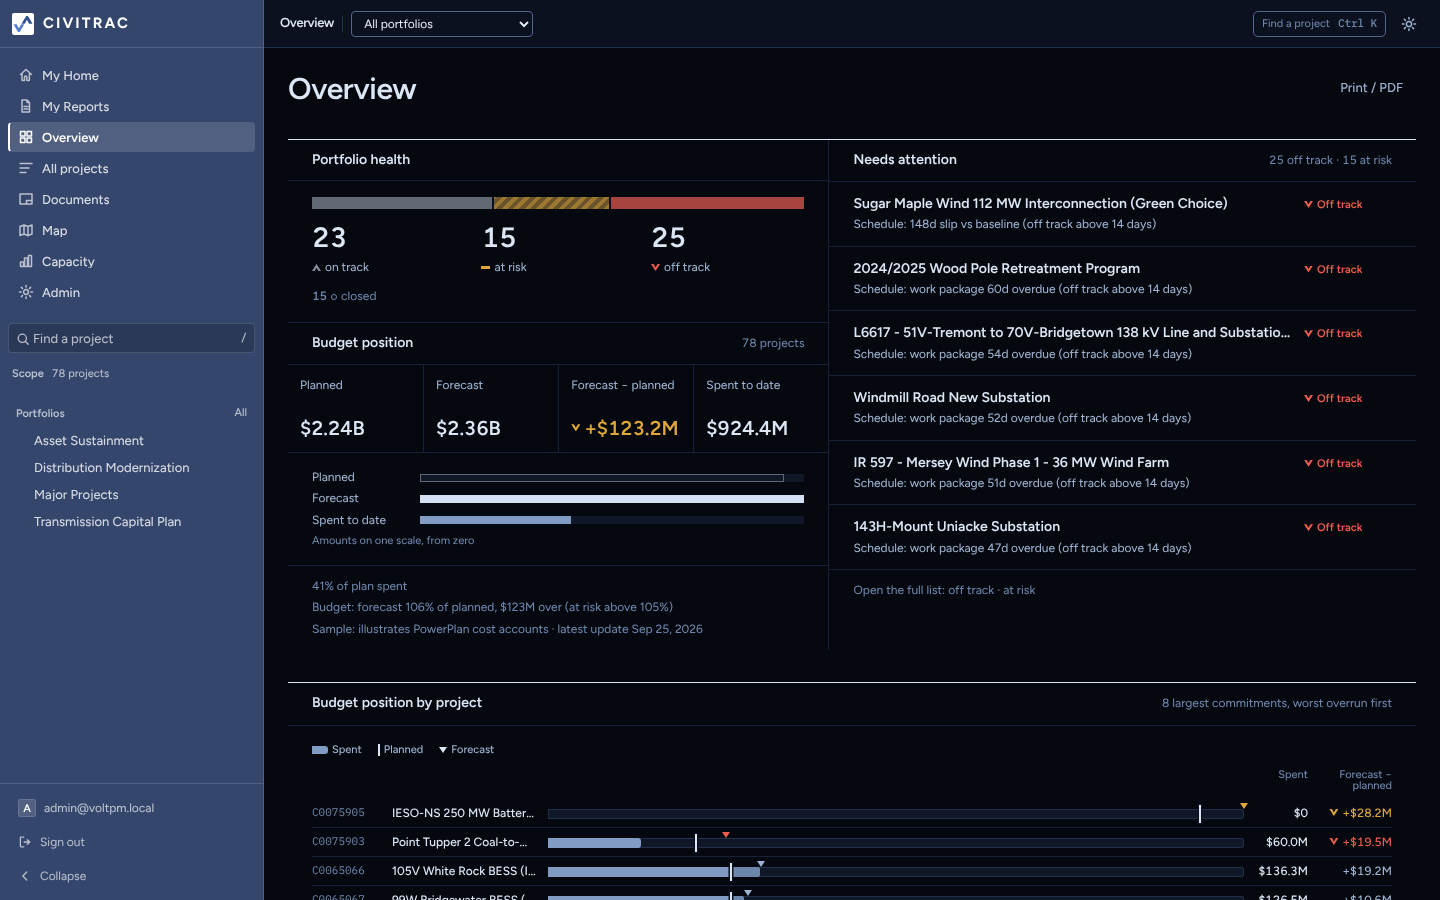
Task: Select the Transmission Capital Plan portfolio
Action: pyautogui.click(x=108, y=522)
